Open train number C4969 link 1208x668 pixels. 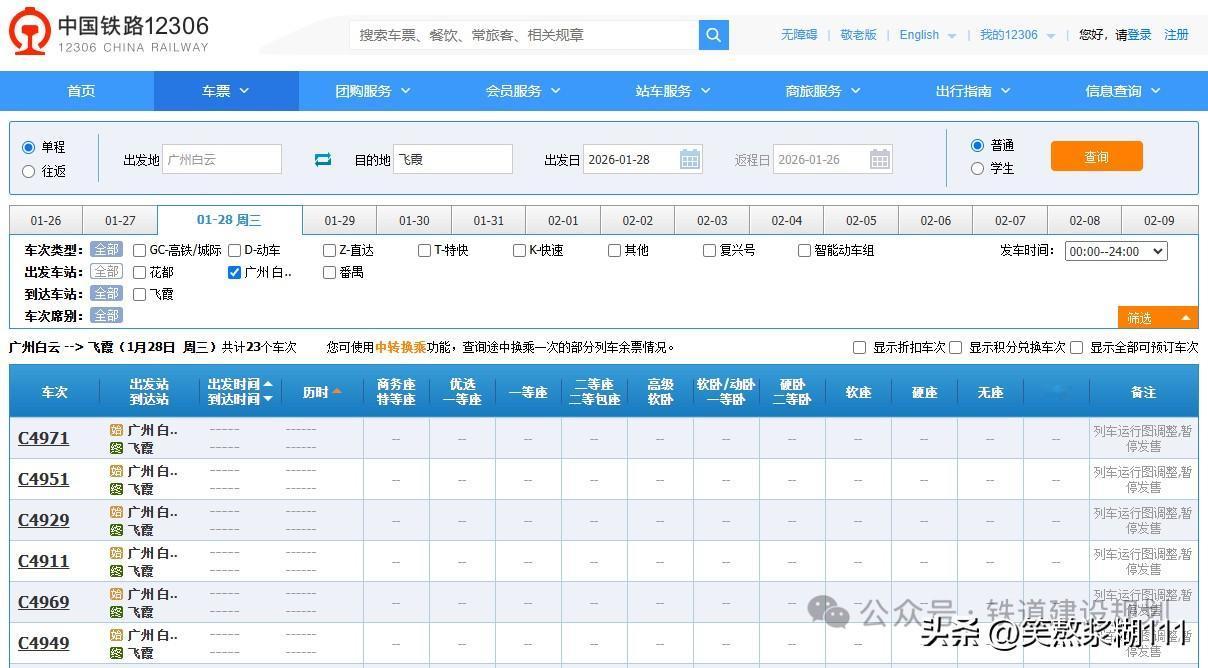[x=44, y=602]
